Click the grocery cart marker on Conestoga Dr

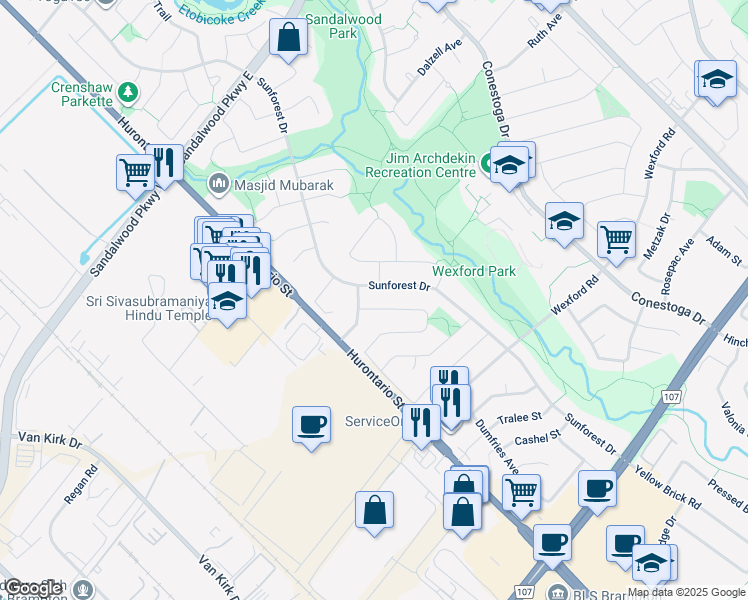pos(616,243)
